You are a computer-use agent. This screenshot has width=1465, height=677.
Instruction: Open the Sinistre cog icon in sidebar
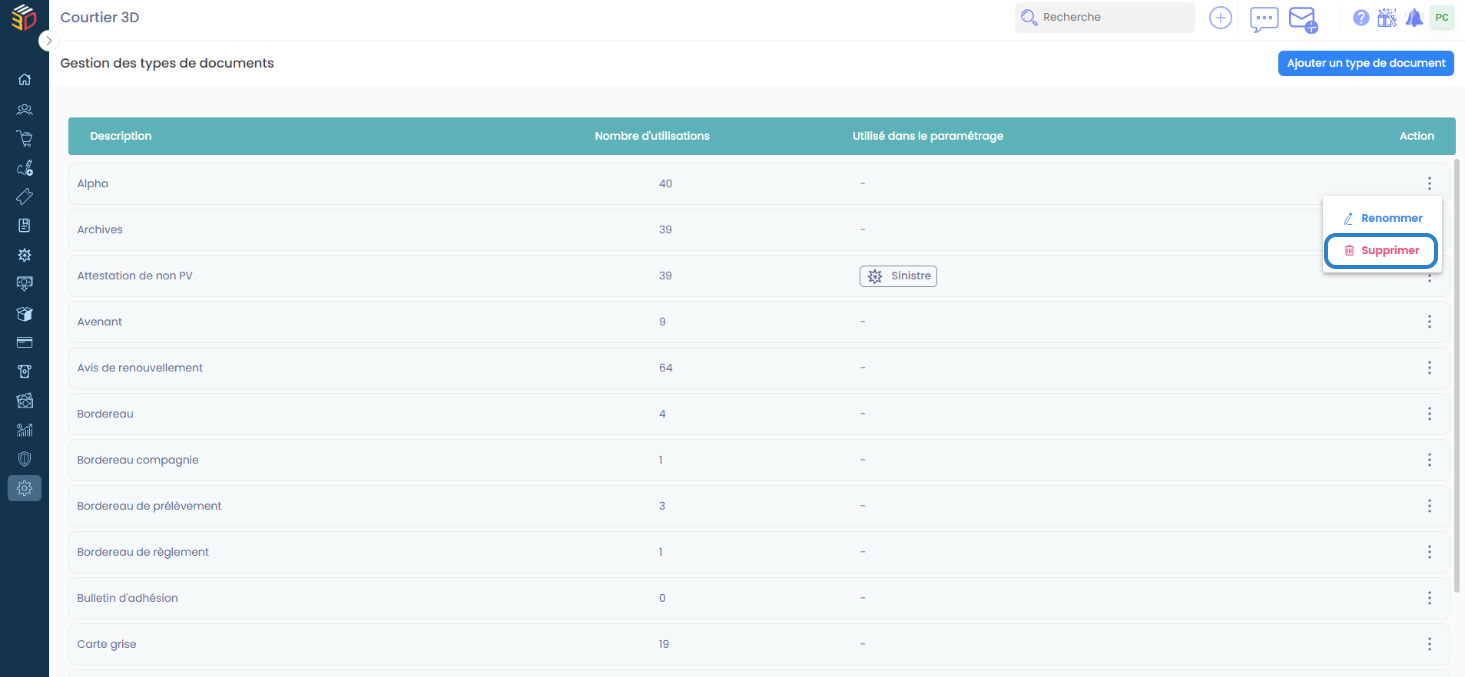pos(25,255)
